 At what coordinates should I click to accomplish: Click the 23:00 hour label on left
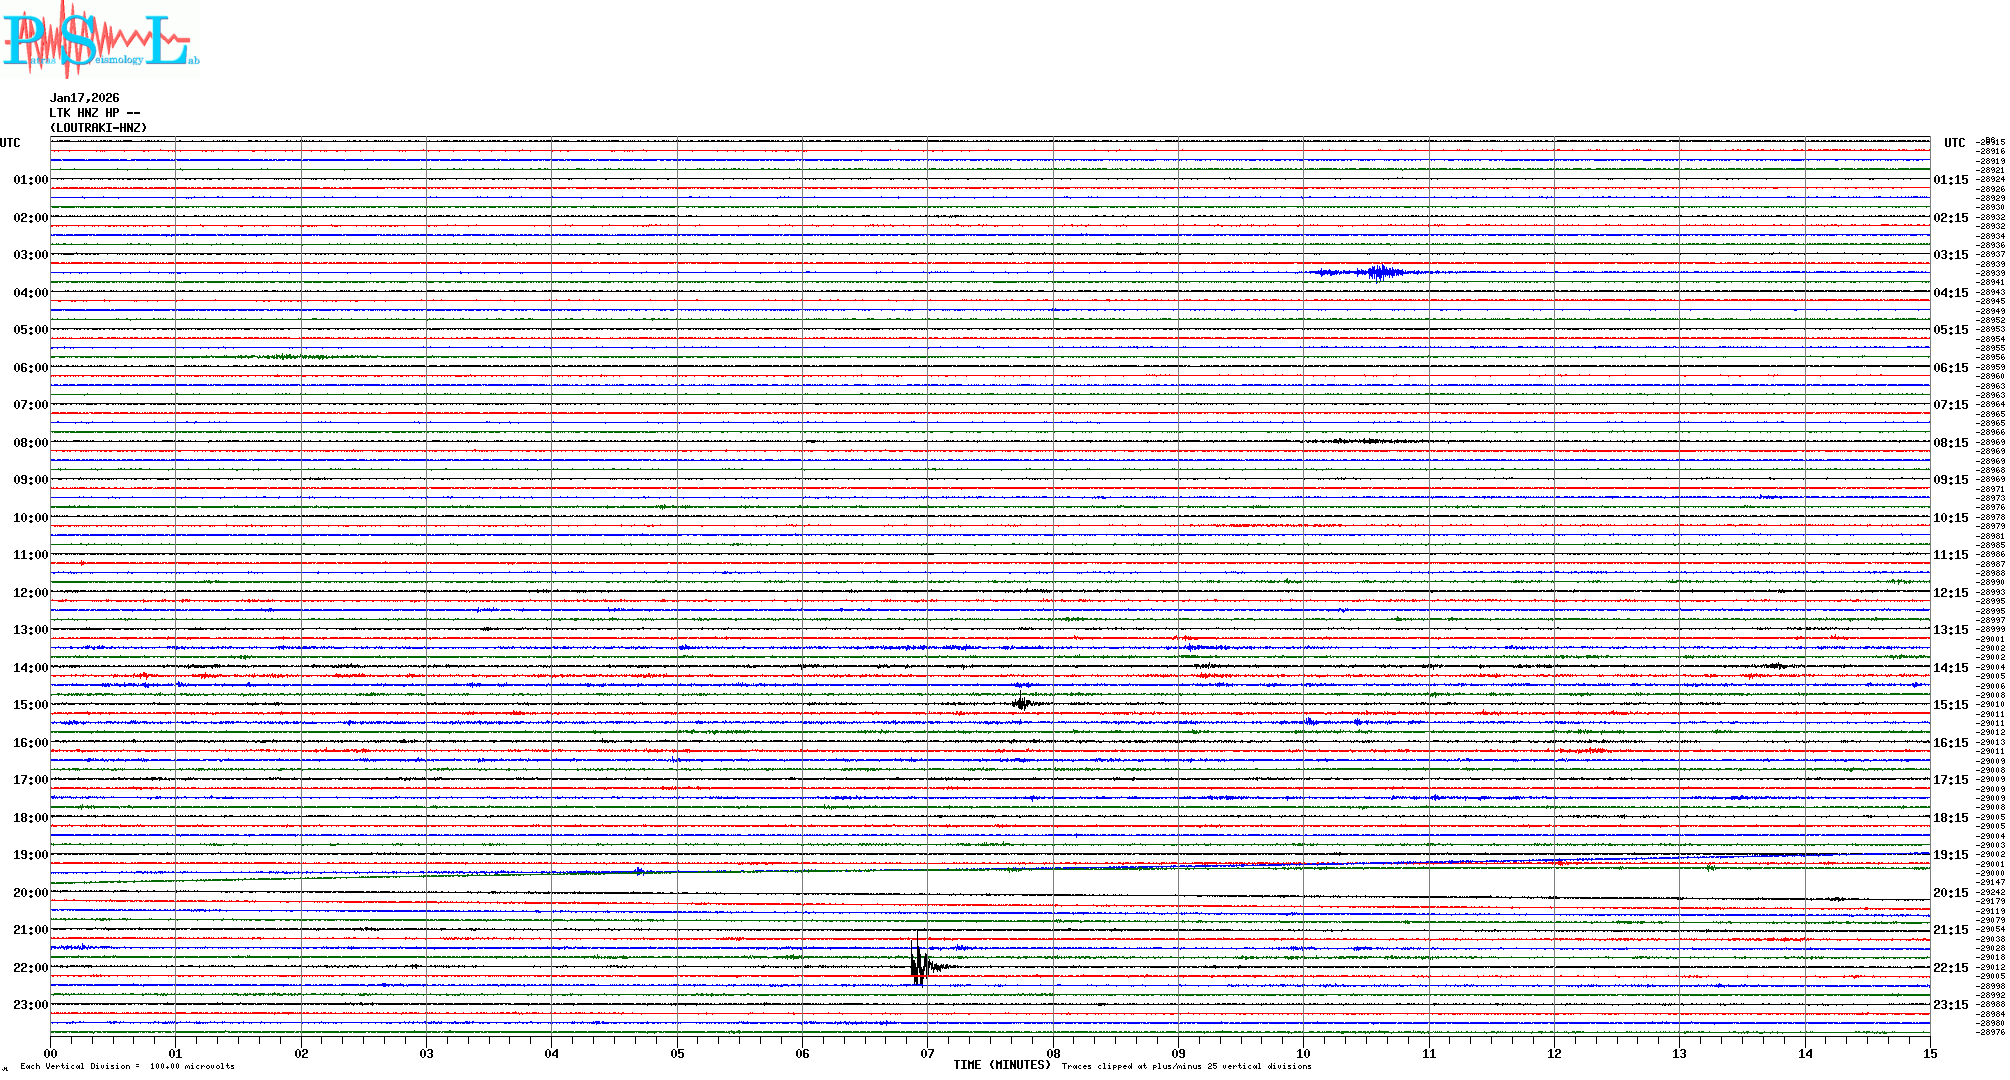click(30, 1005)
